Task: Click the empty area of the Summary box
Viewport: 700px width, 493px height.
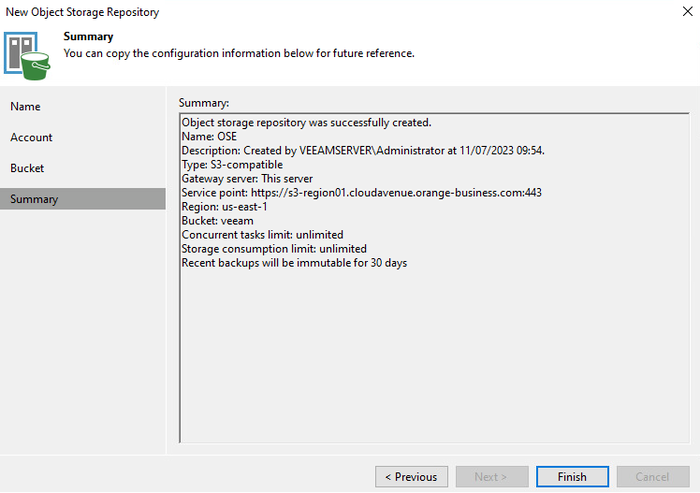Action: coord(434,355)
